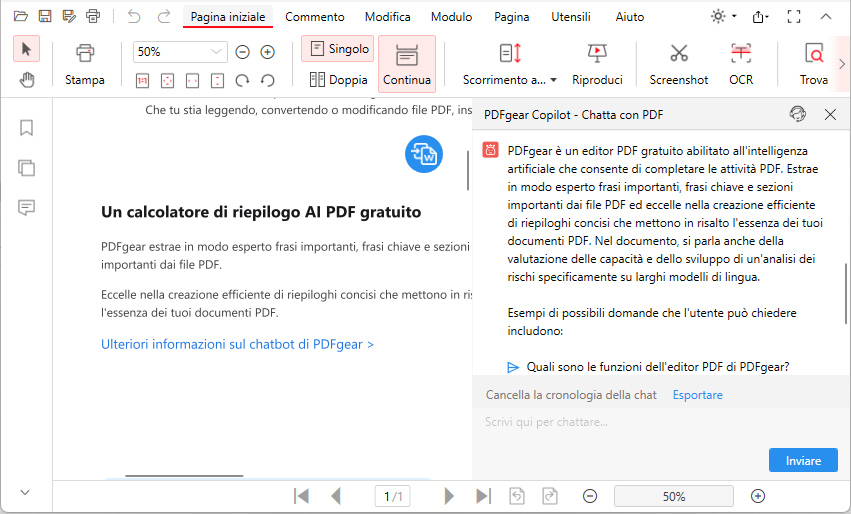
Task: Save the document using floppy disk icon
Action: (45, 16)
